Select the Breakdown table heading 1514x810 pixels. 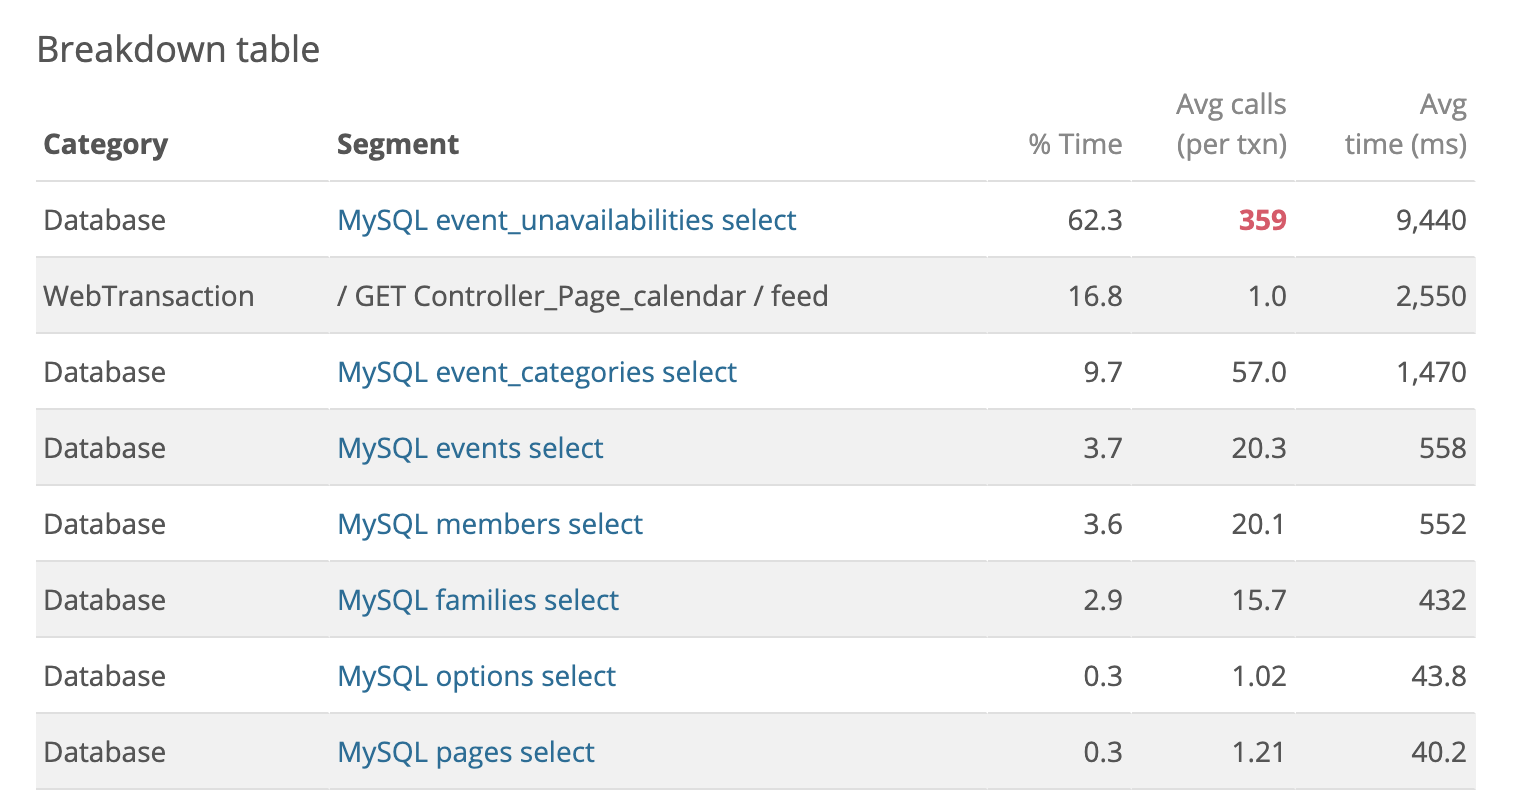click(178, 49)
